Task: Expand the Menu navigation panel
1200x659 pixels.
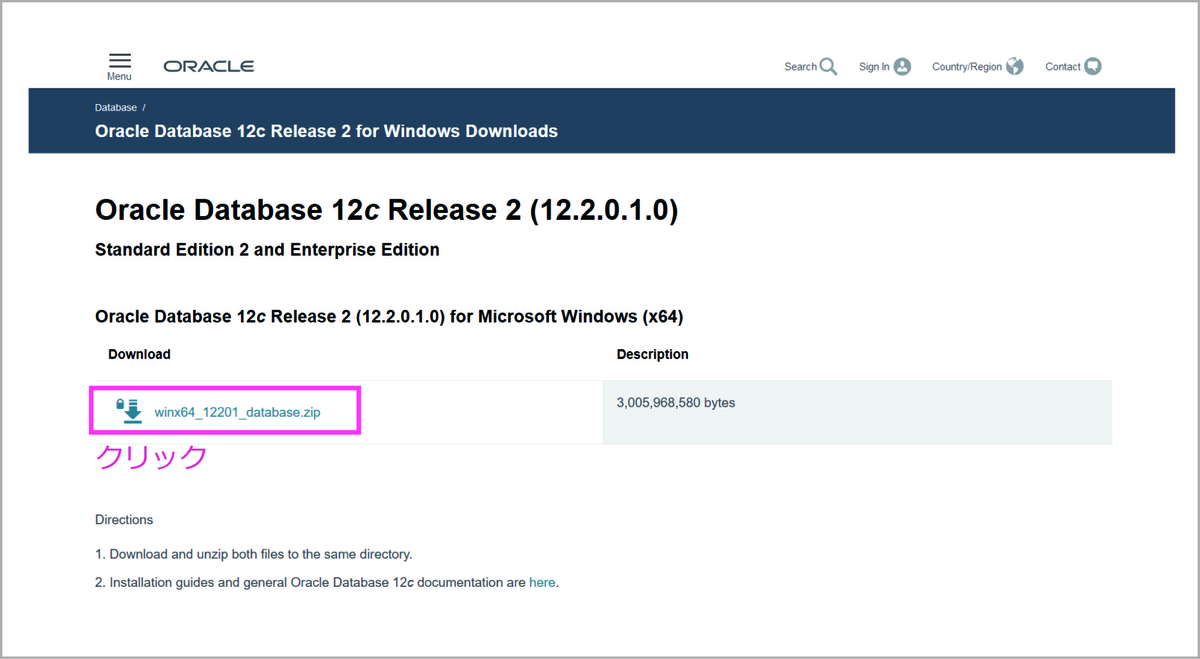Action: pyautogui.click(x=119, y=66)
